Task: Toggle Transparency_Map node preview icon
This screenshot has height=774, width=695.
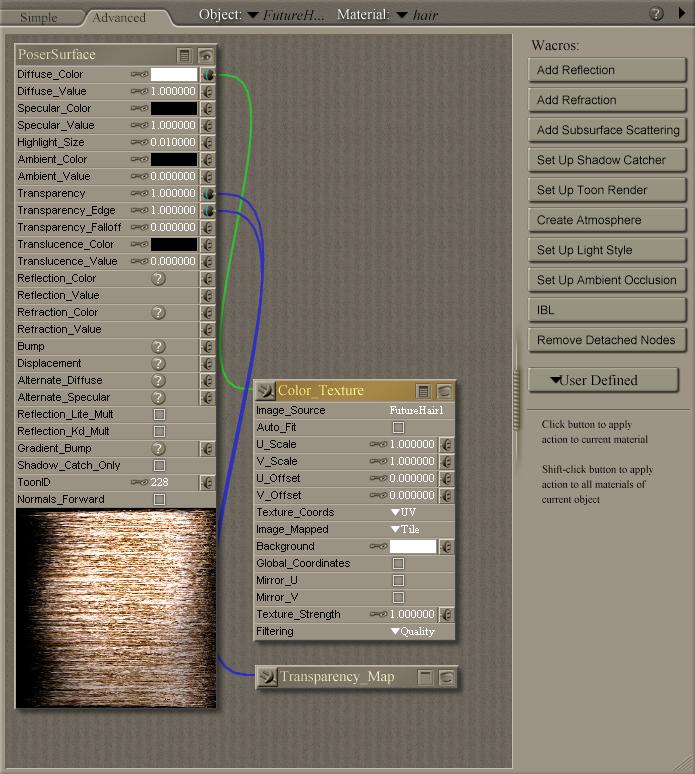Action: (x=447, y=677)
